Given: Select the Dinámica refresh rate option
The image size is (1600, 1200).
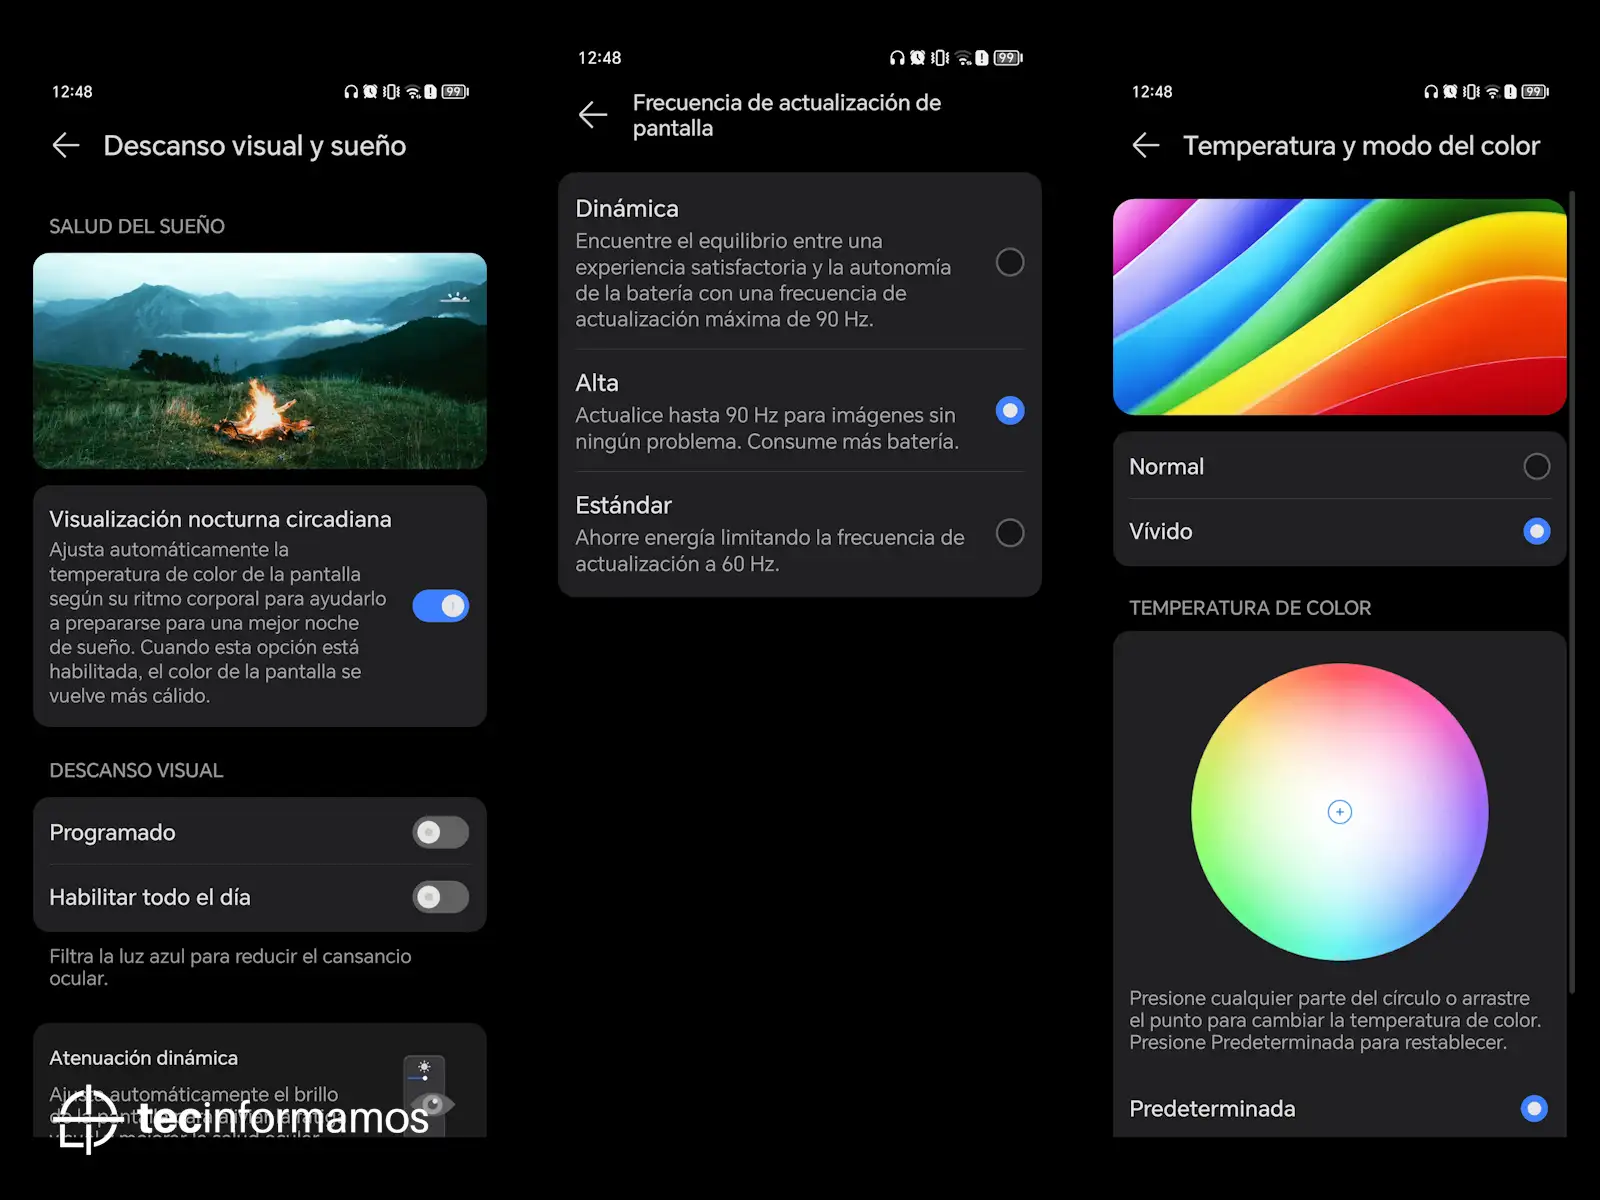Looking at the screenshot, I should [x=1009, y=262].
